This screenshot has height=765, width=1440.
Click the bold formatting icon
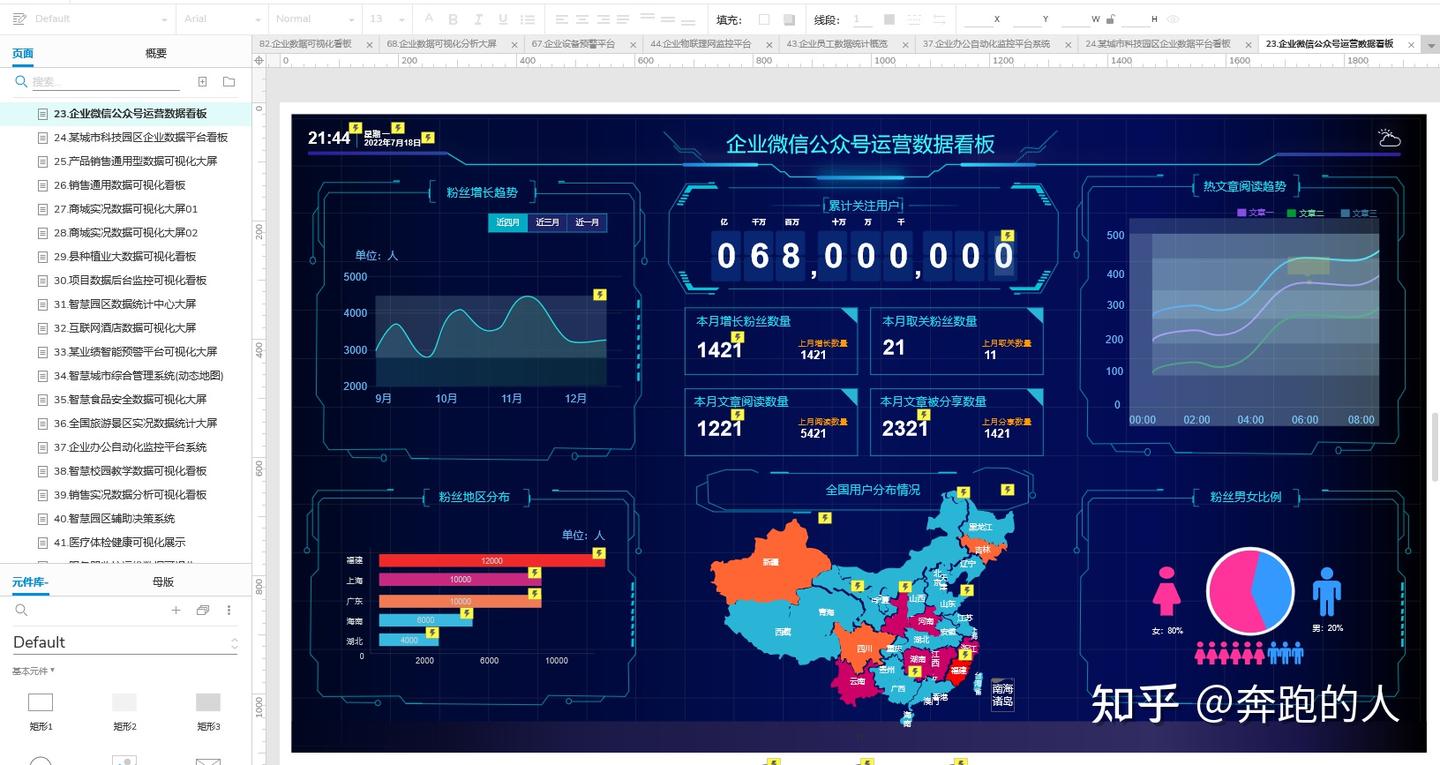(453, 19)
